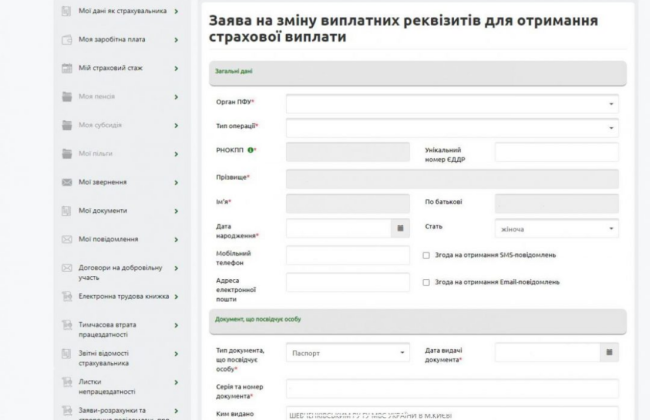Open Мої звернення menu item
The width and height of the screenshot is (650, 420).
pyautogui.click(x=103, y=182)
